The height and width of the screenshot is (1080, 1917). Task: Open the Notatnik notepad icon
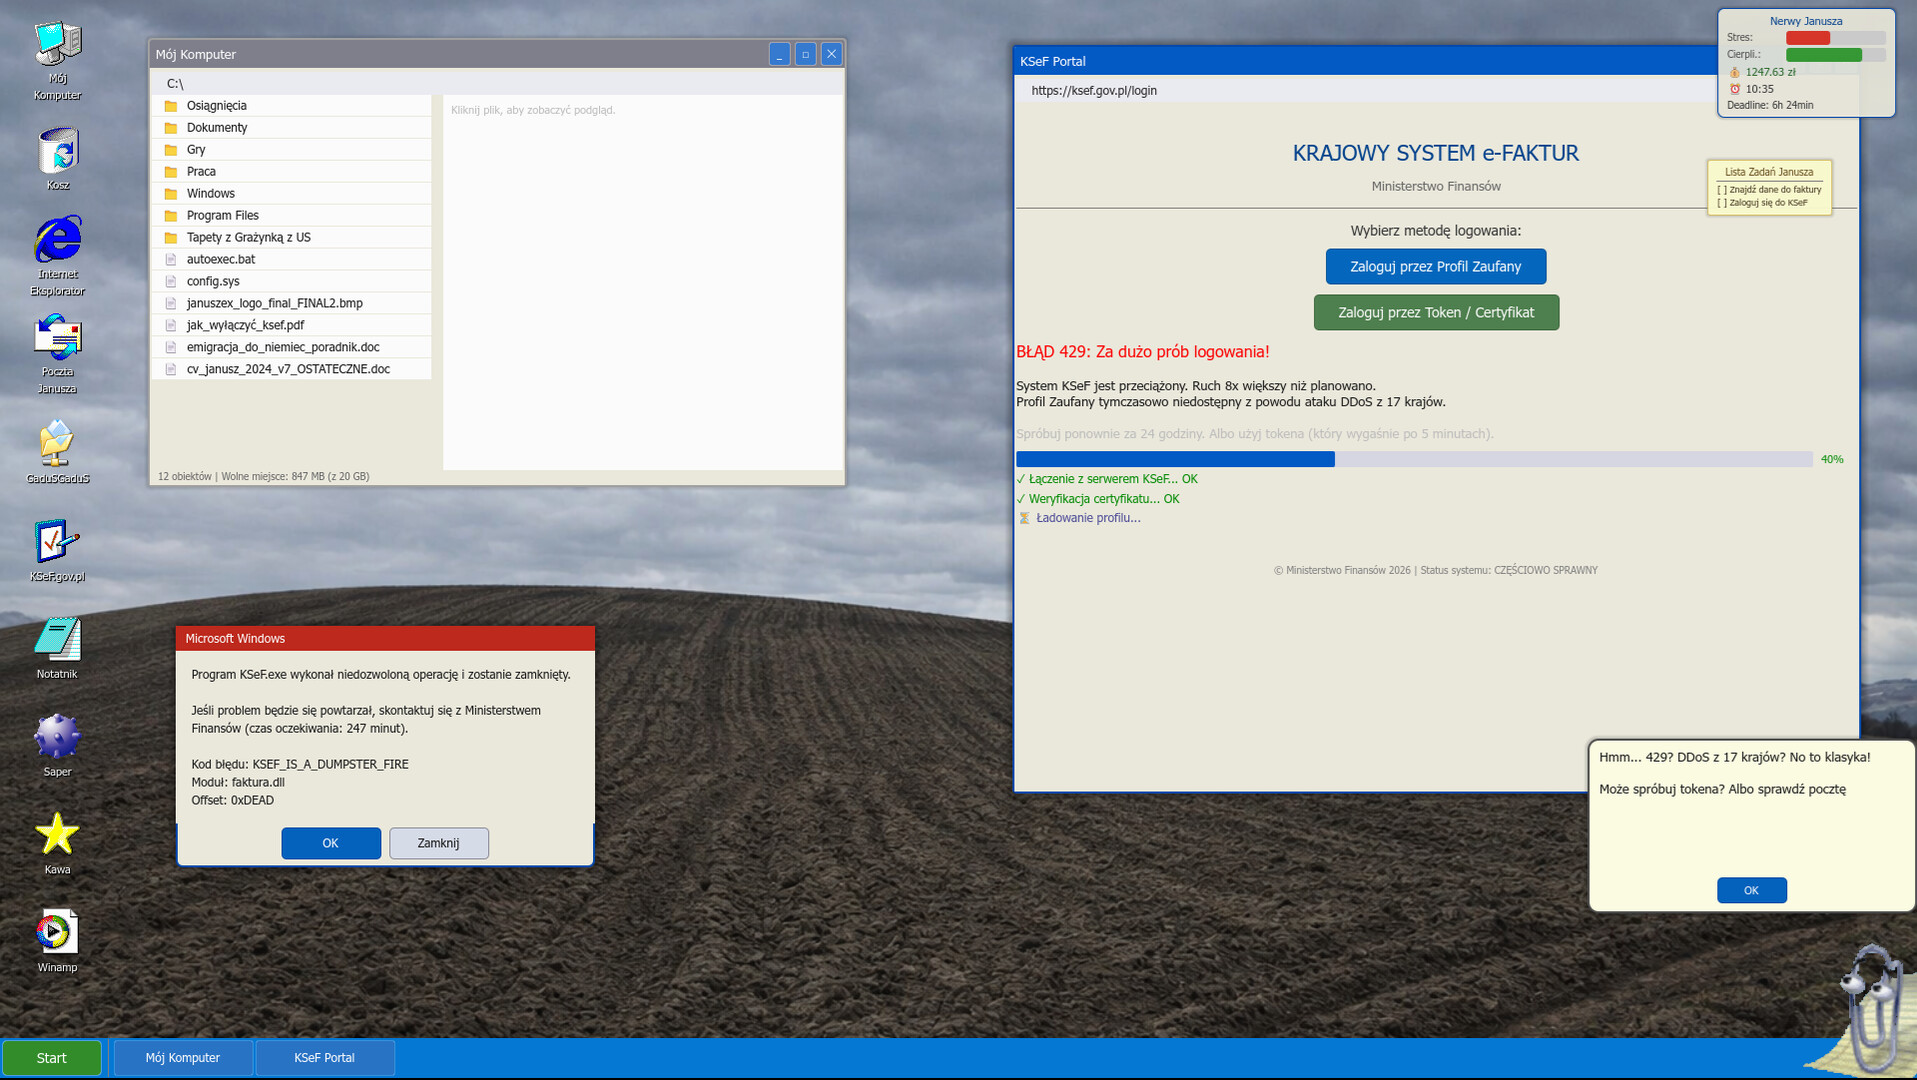[x=57, y=640]
